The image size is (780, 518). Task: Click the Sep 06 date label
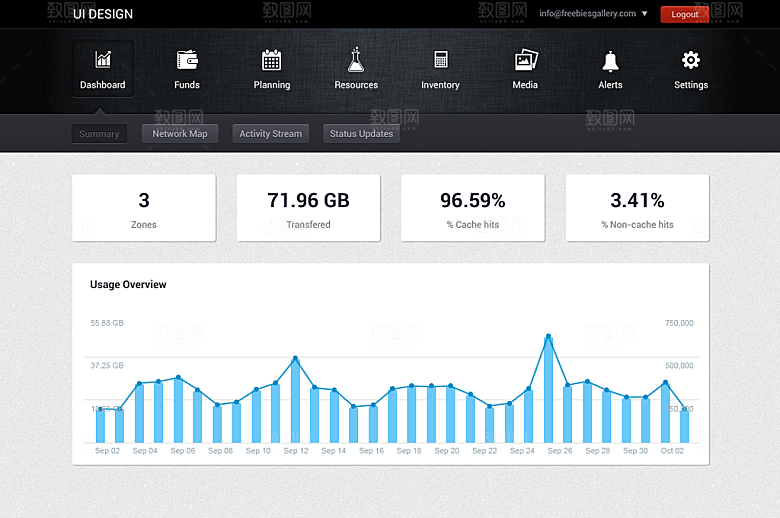coord(183,451)
